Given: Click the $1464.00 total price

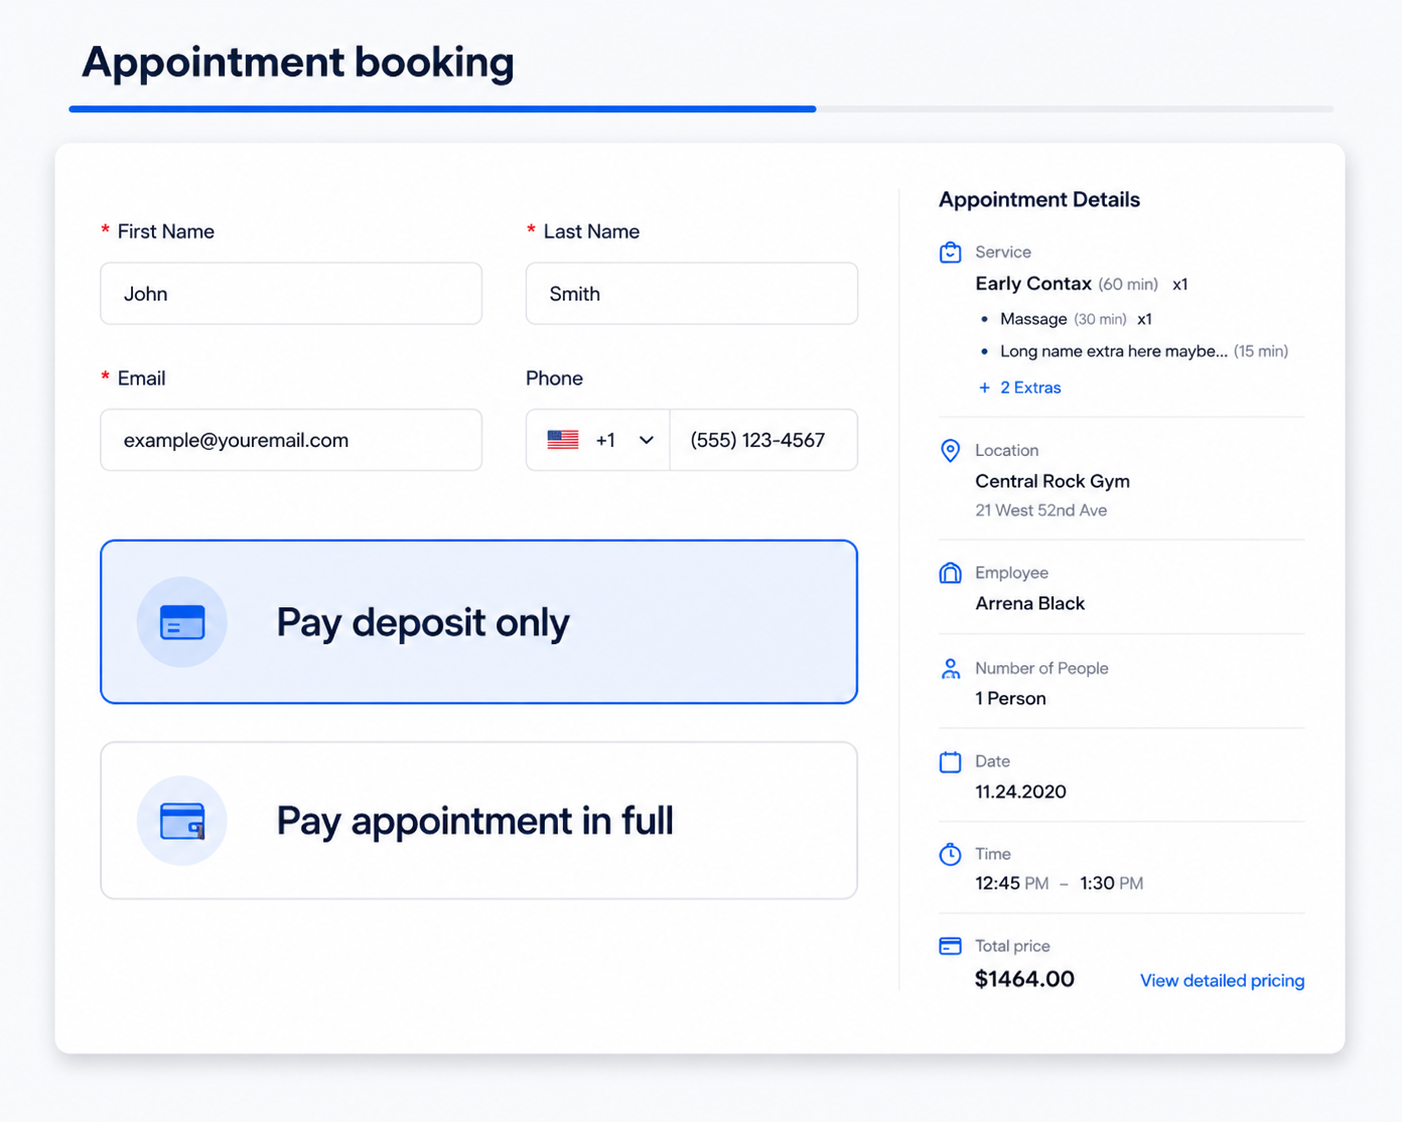Looking at the screenshot, I should (x=1025, y=979).
